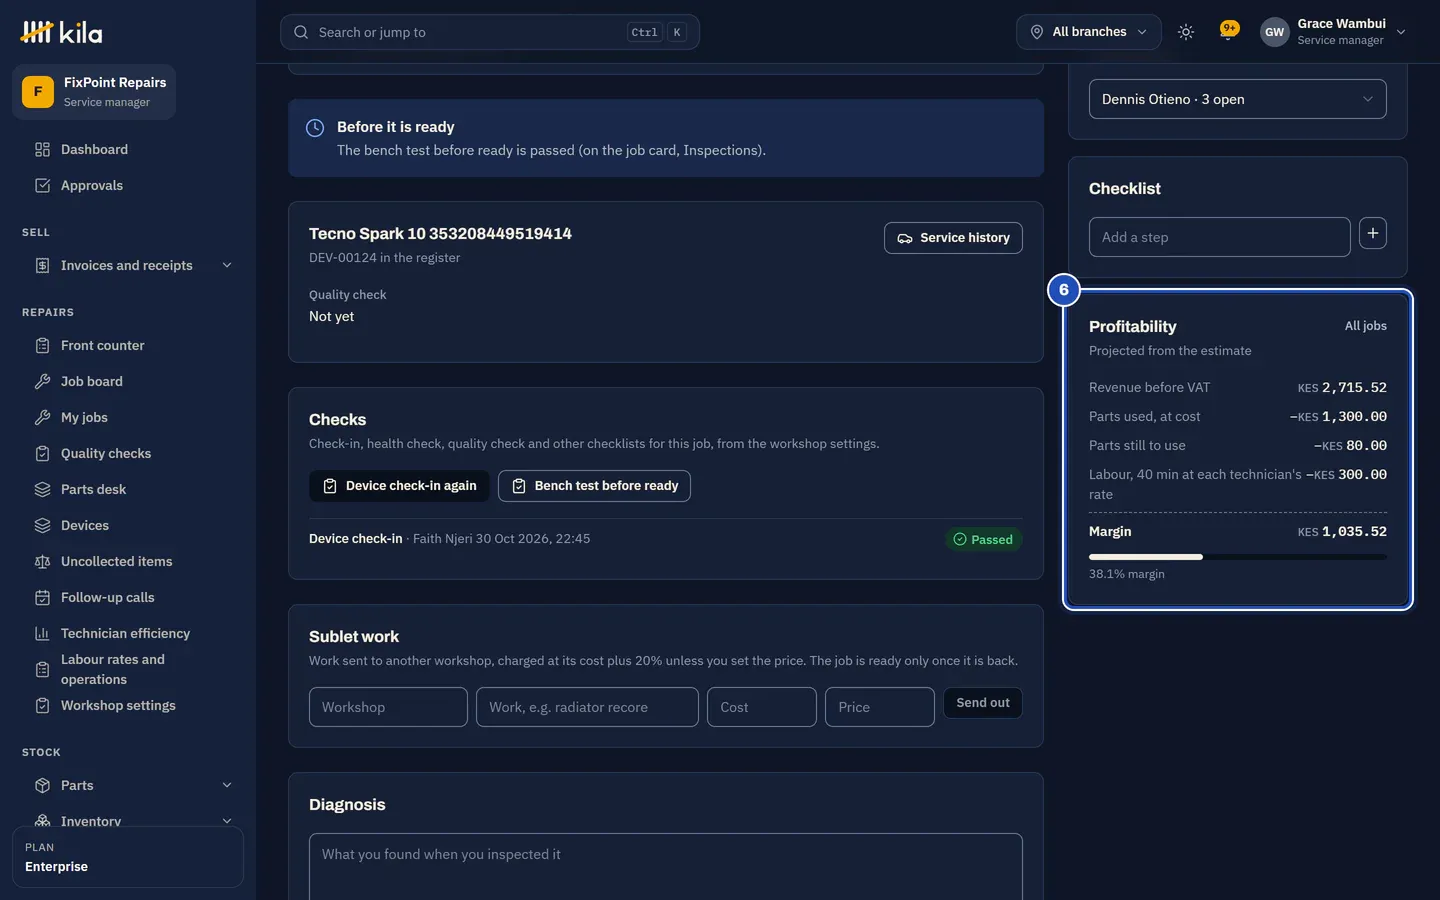Click the Passed status badge
The width and height of the screenshot is (1440, 900).
(x=983, y=540)
